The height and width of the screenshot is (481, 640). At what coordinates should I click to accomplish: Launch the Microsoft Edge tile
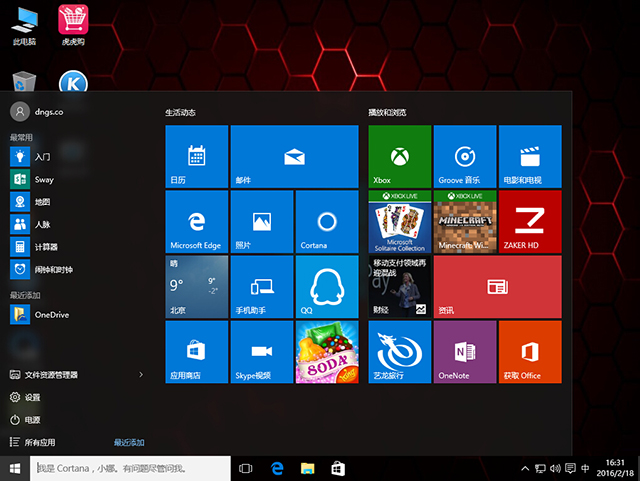coord(197,221)
